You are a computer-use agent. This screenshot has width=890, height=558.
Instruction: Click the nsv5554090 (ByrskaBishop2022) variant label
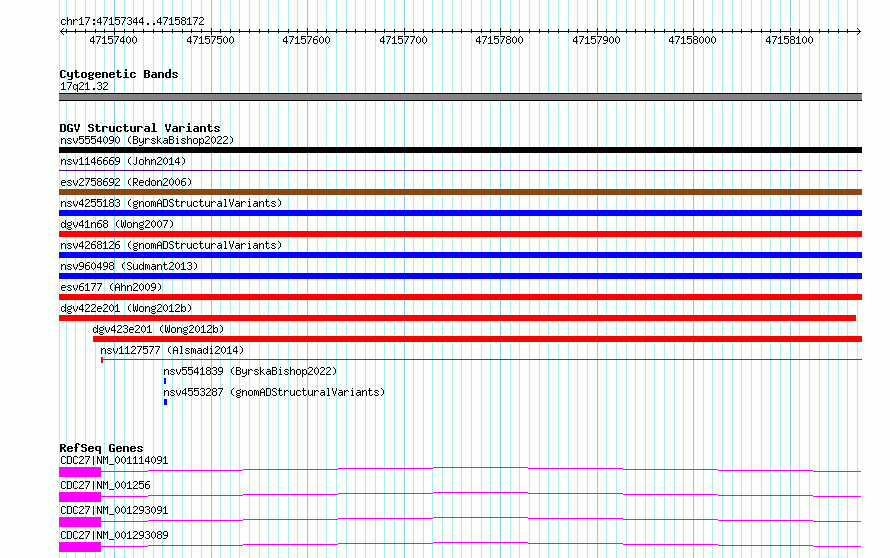(x=147, y=140)
